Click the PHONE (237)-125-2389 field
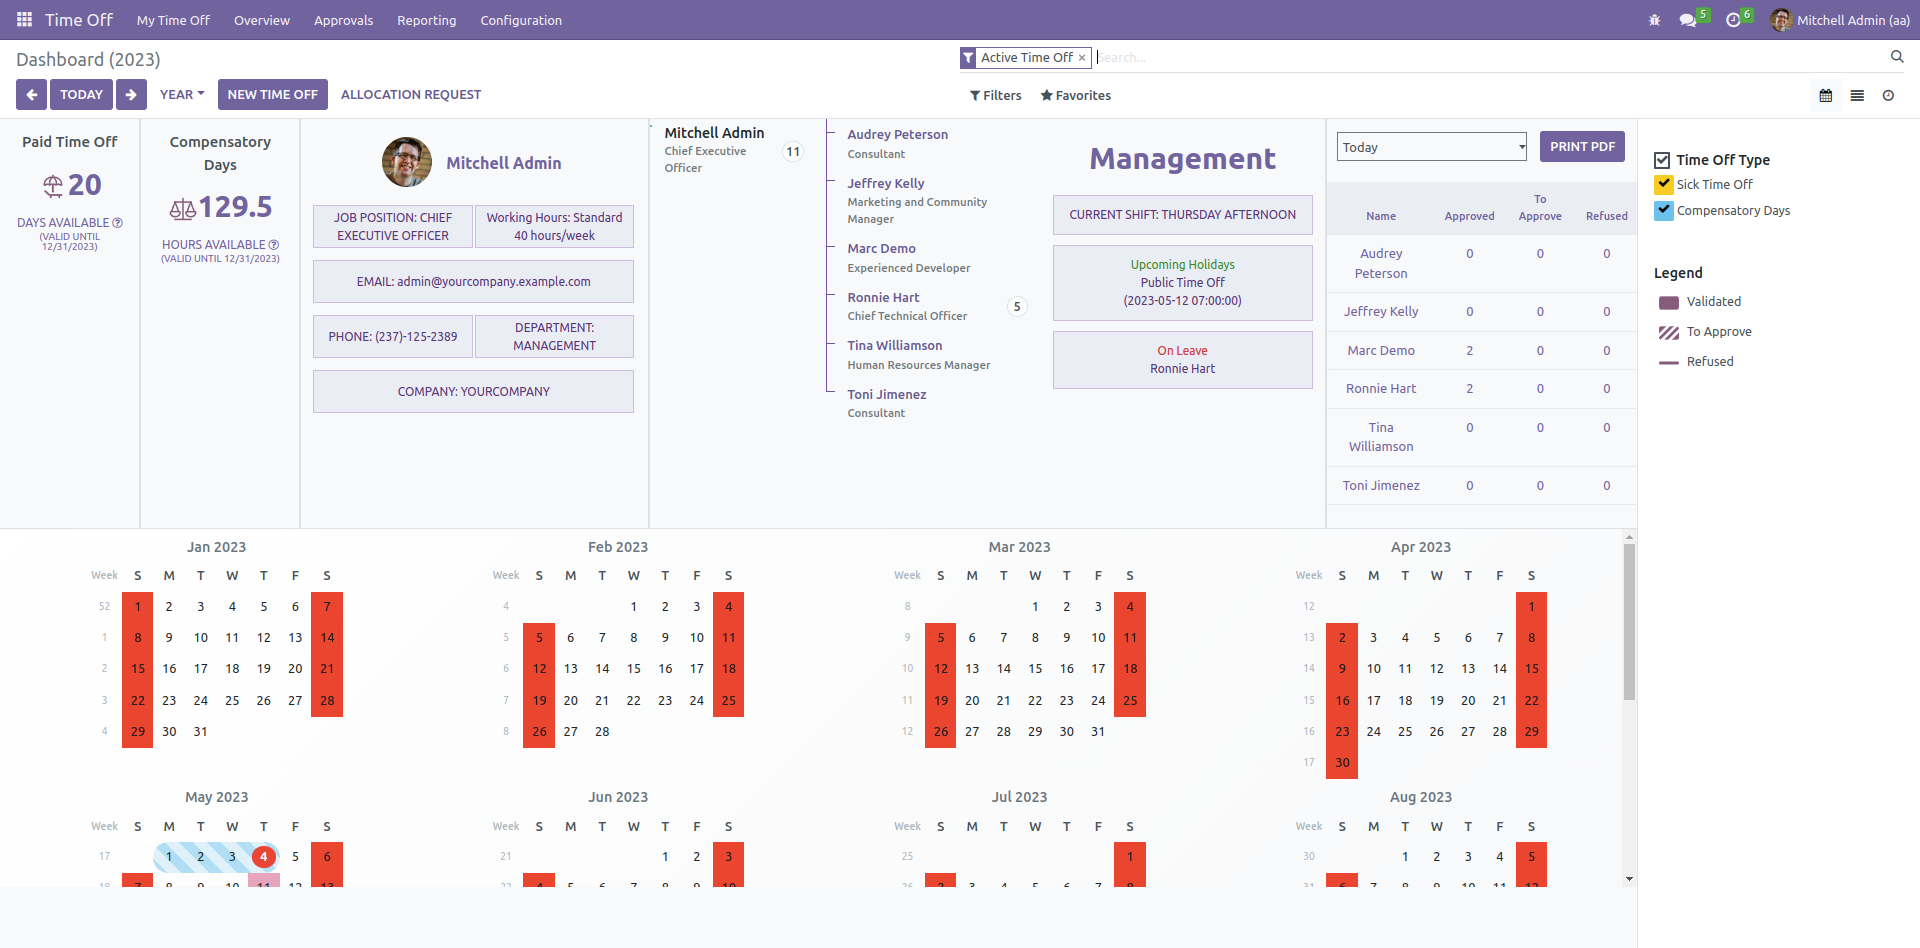The image size is (1920, 948). click(393, 337)
